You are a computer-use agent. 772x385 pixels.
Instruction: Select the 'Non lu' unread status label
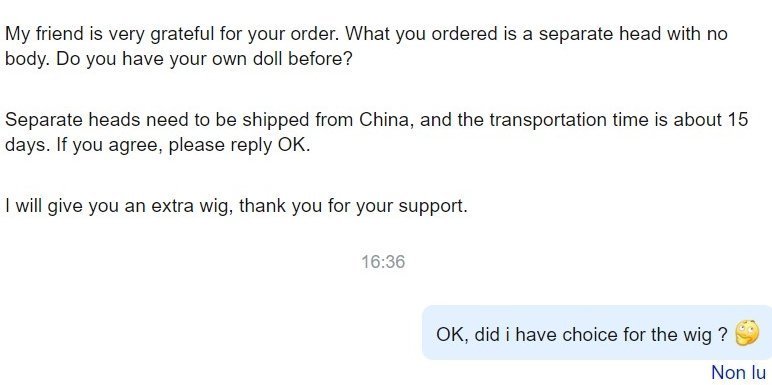[739, 373]
